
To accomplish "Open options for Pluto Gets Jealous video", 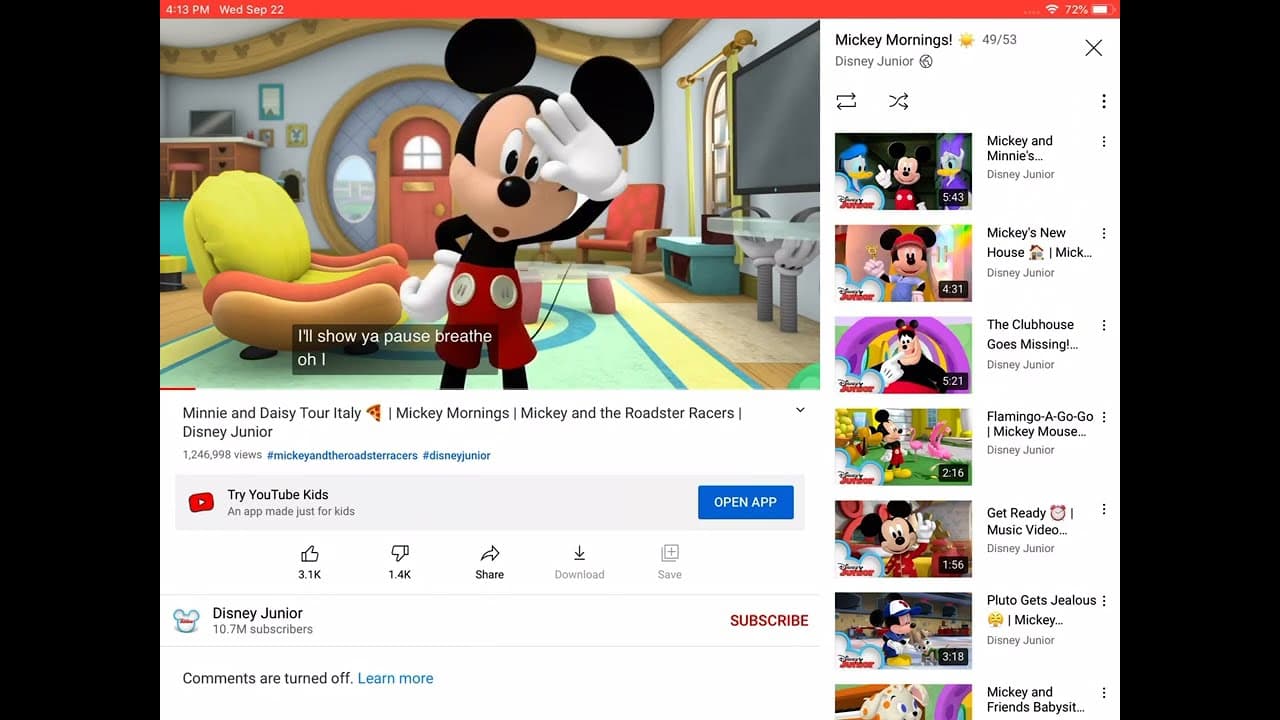I will click(1104, 601).
